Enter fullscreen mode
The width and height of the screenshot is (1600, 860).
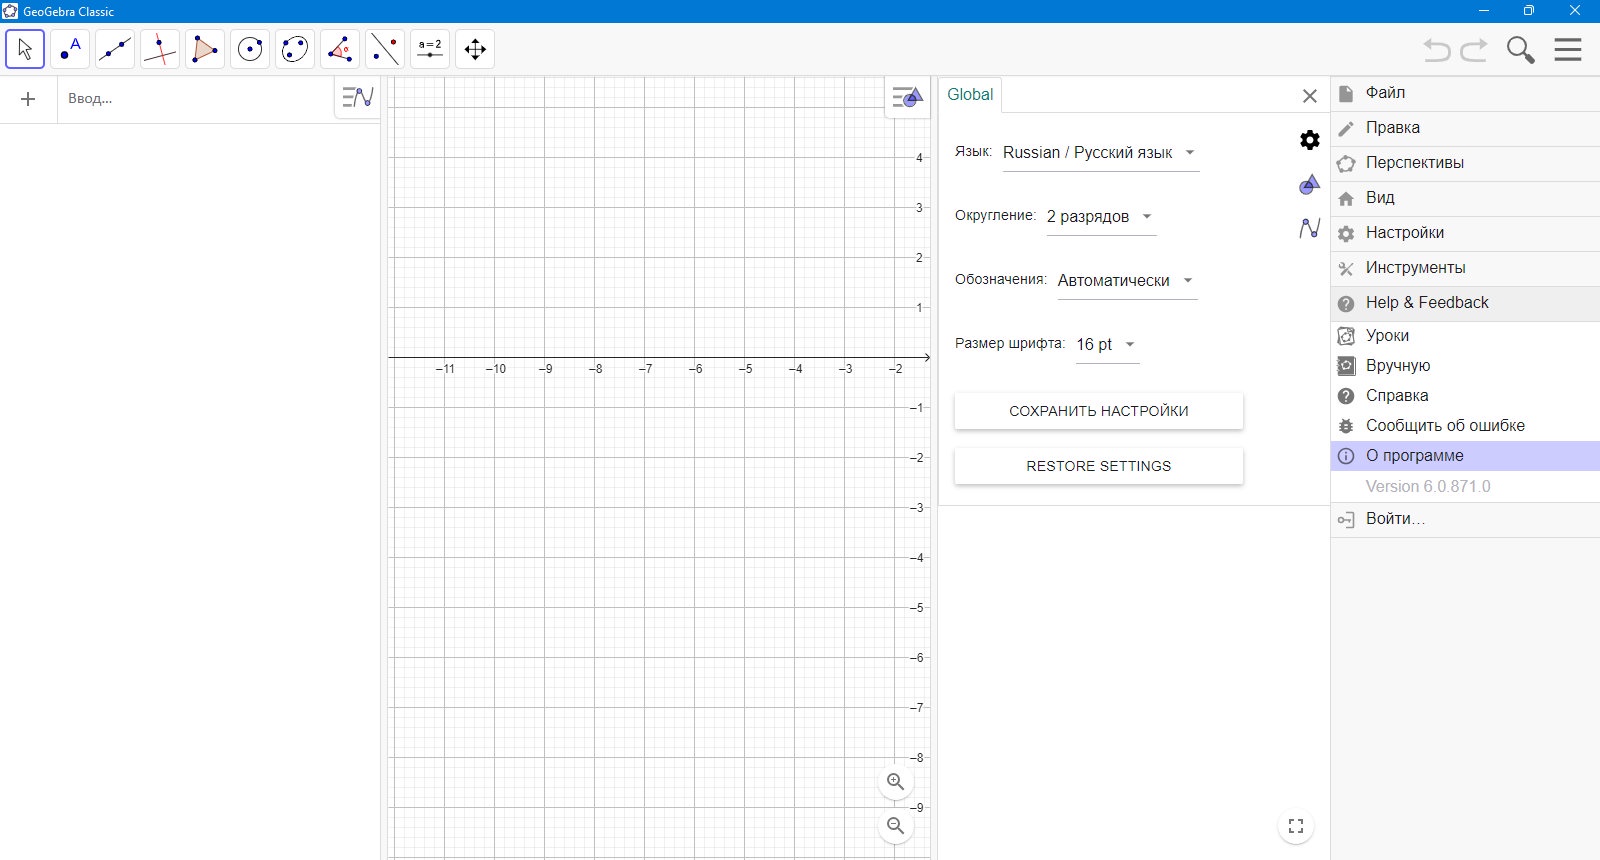[1296, 826]
